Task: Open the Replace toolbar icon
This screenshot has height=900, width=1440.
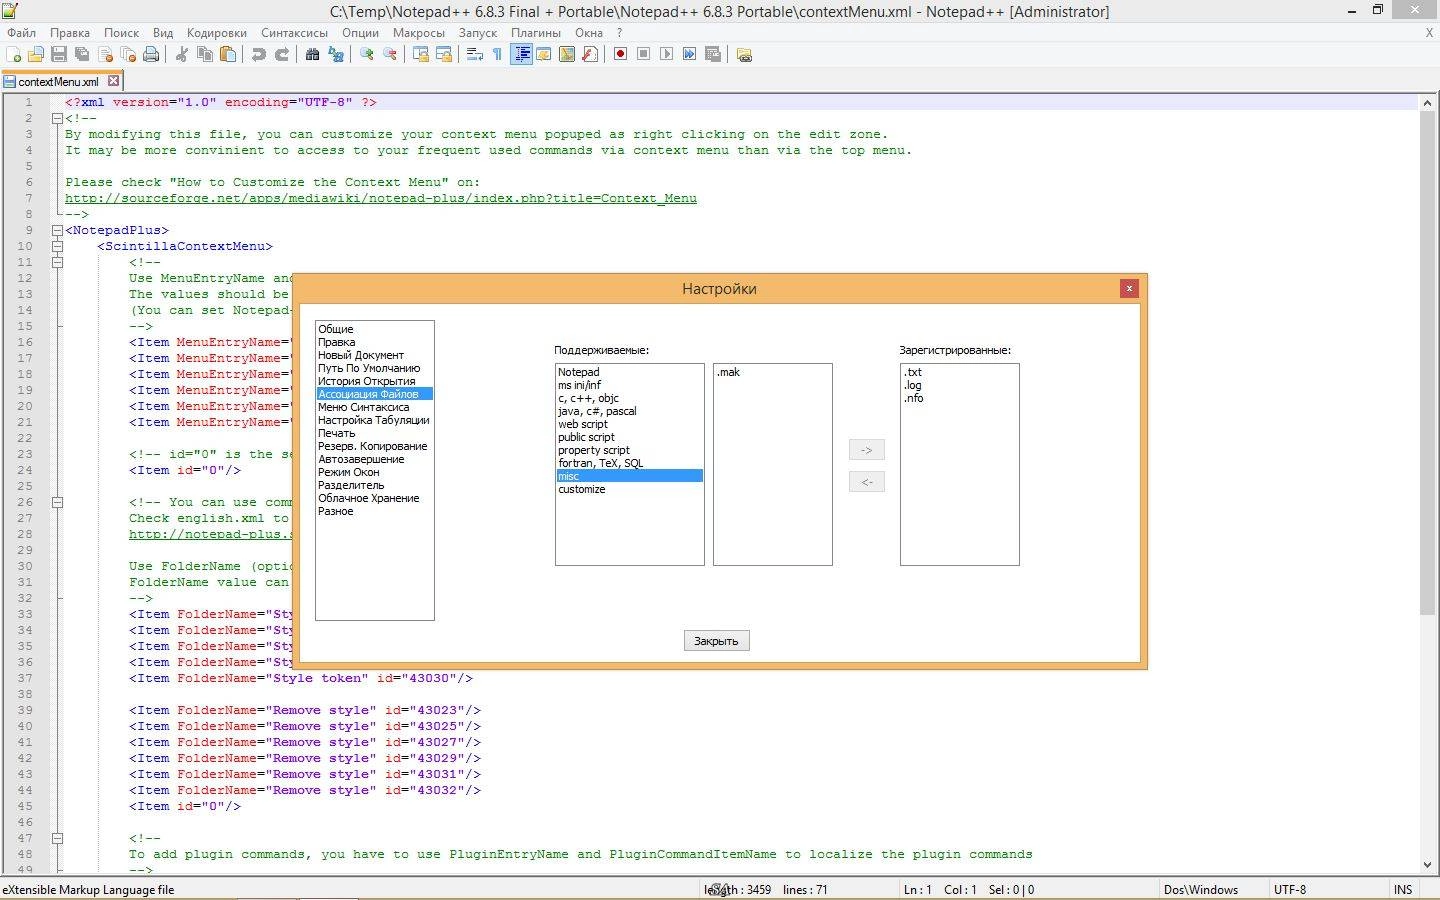Action: 336,54
